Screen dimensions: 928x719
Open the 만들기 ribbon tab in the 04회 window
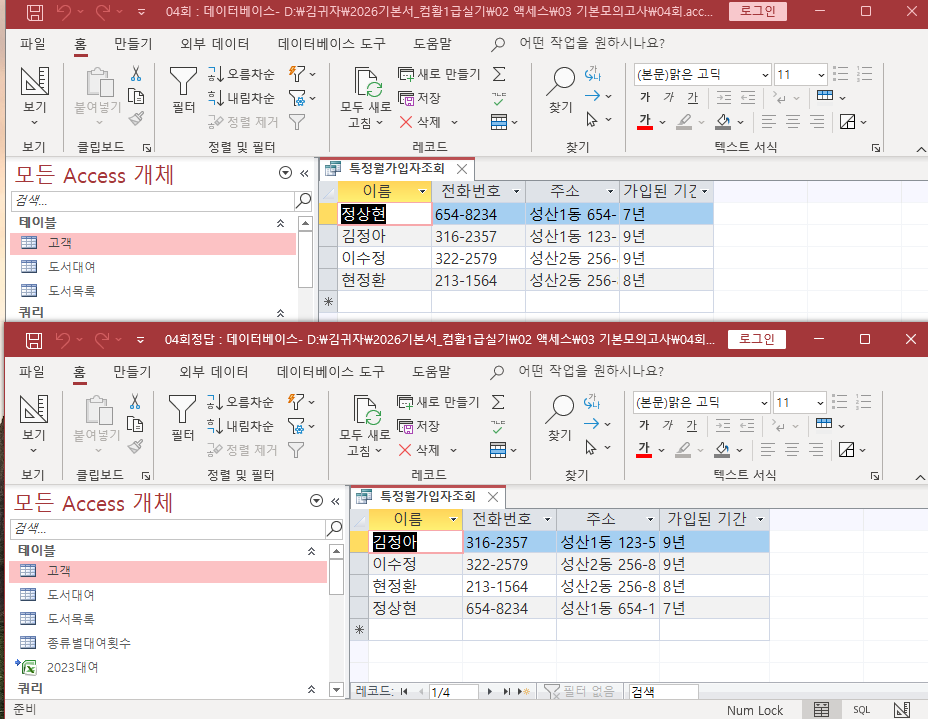(133, 44)
